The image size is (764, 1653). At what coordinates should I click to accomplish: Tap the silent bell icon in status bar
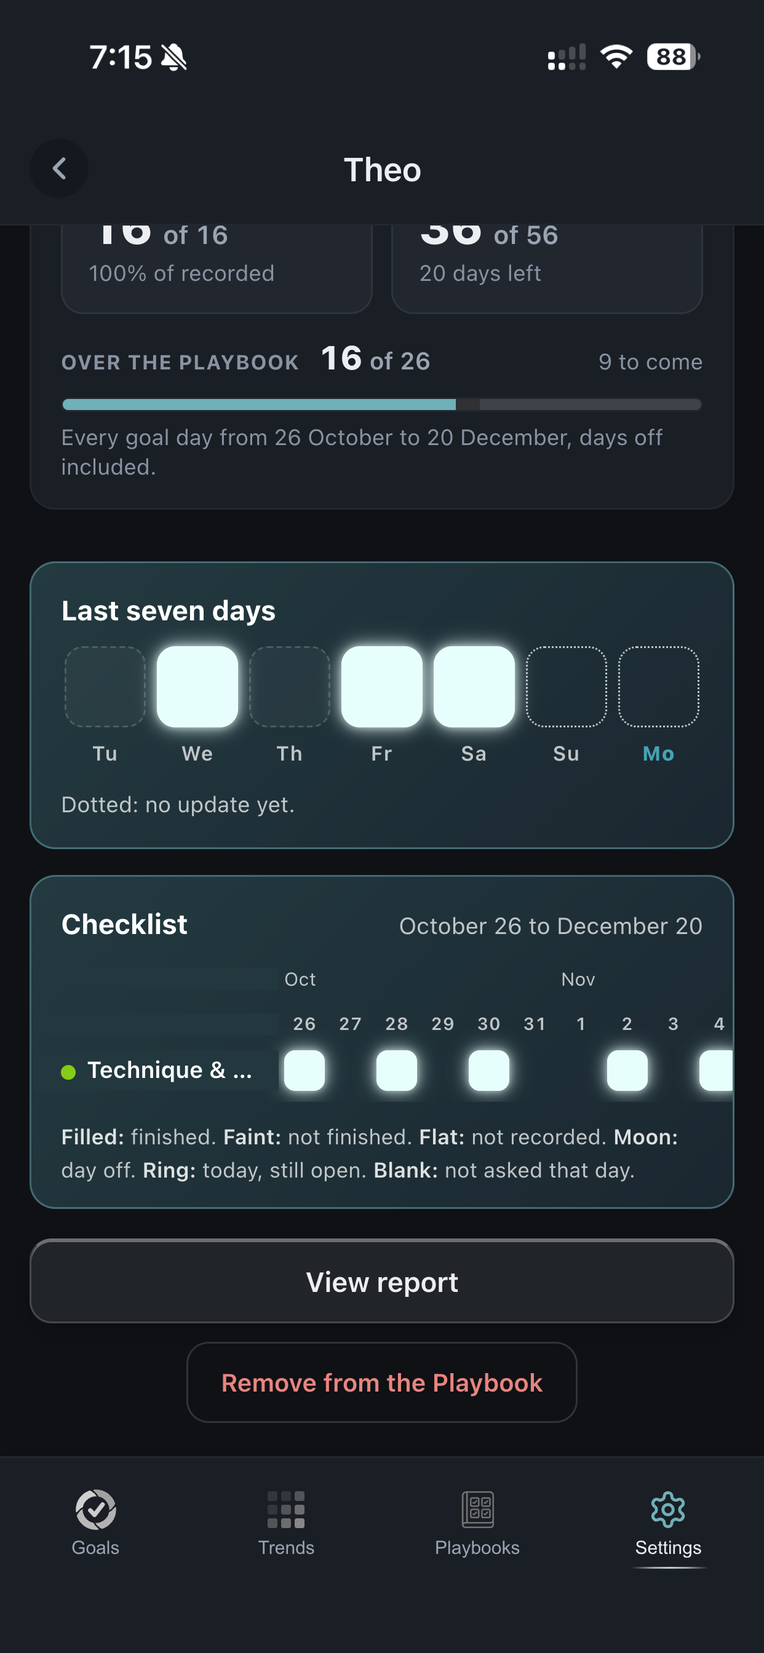(x=174, y=57)
